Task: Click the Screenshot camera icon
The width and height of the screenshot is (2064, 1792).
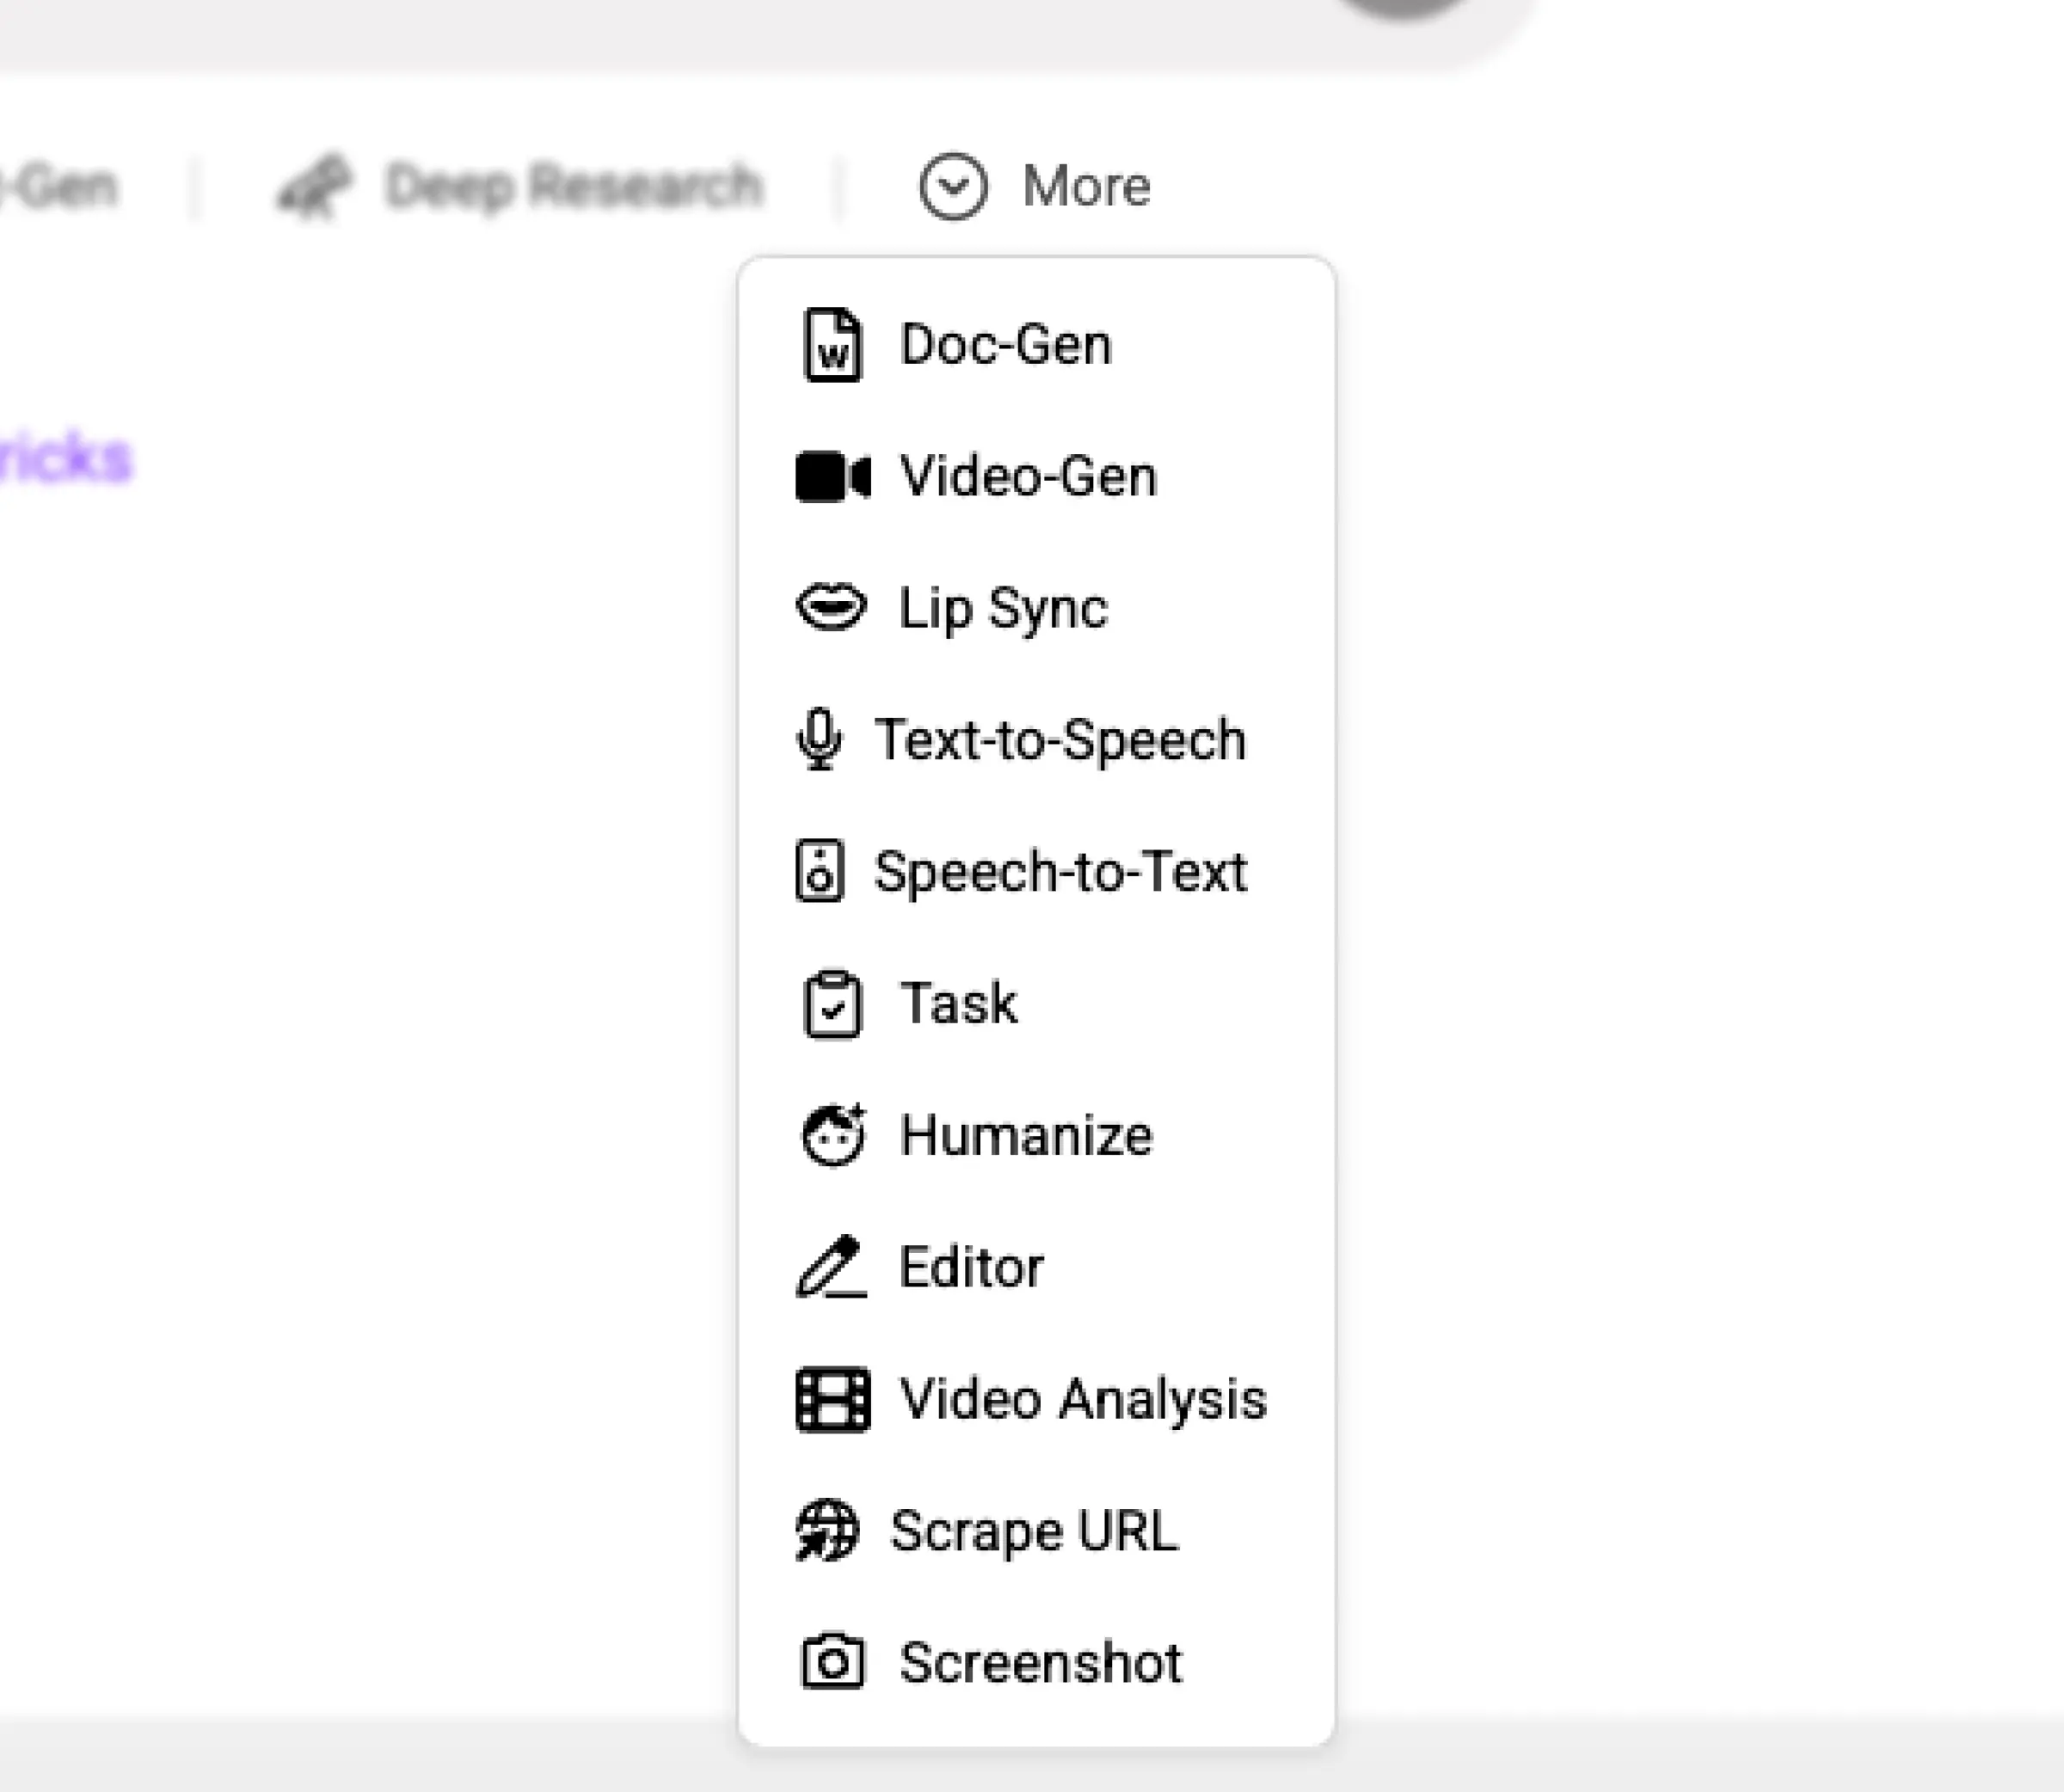Action: pyautogui.click(x=832, y=1662)
